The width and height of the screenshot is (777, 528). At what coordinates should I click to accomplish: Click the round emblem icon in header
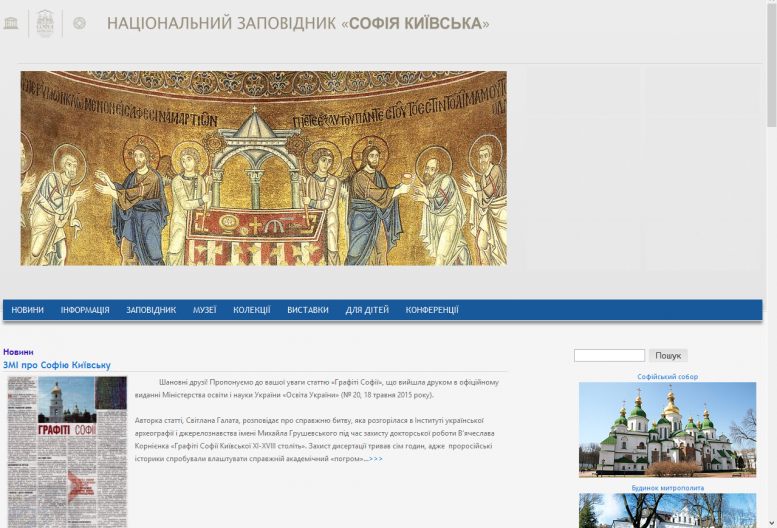(x=79, y=23)
